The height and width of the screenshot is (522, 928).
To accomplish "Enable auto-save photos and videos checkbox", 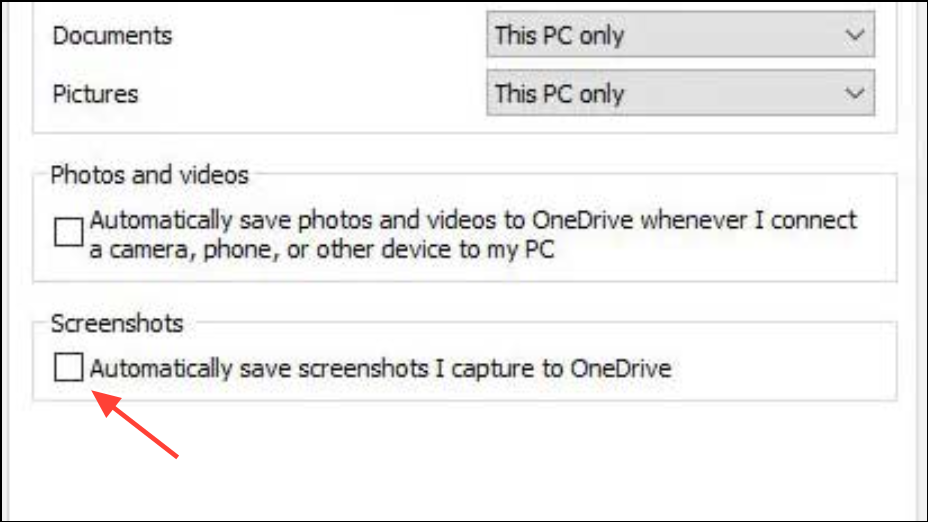I will point(69,231).
